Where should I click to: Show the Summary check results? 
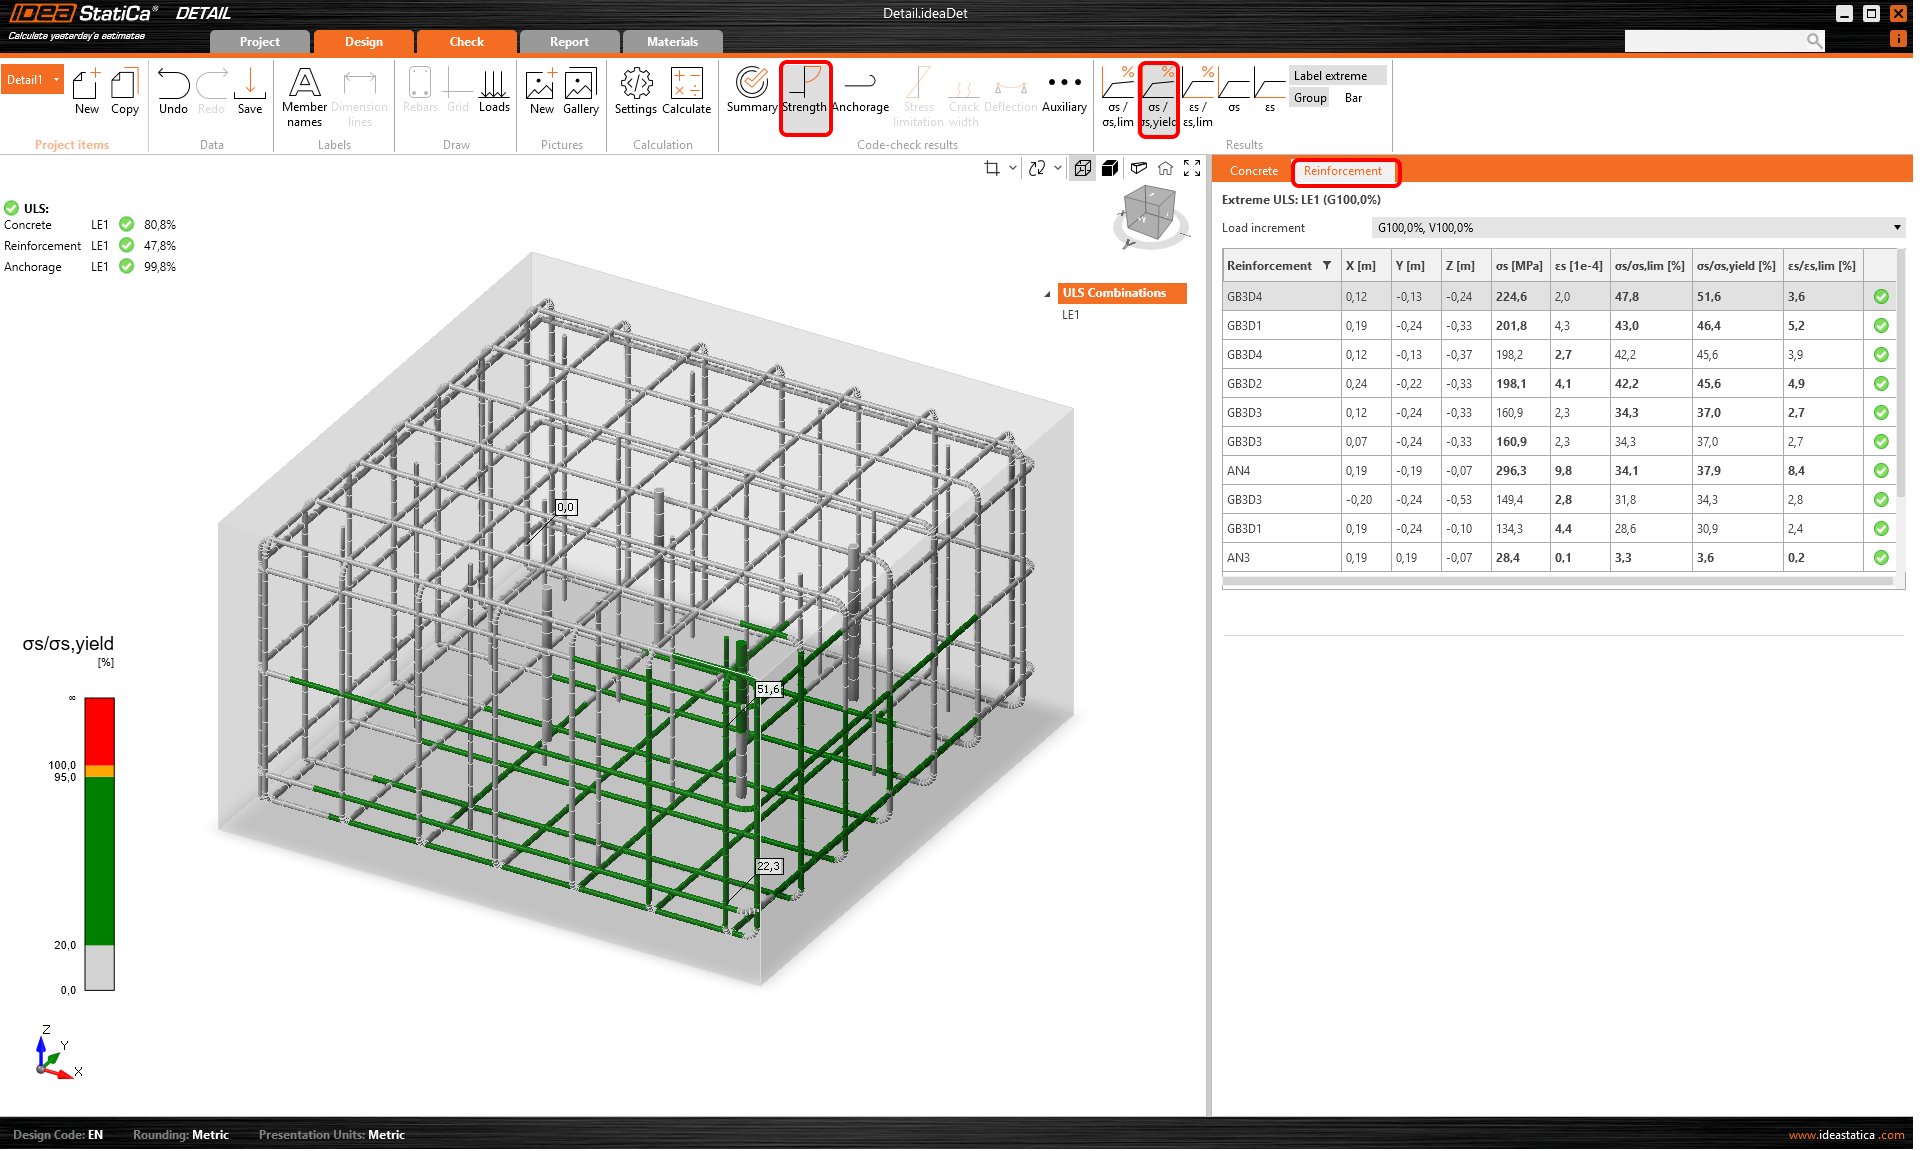[751, 91]
